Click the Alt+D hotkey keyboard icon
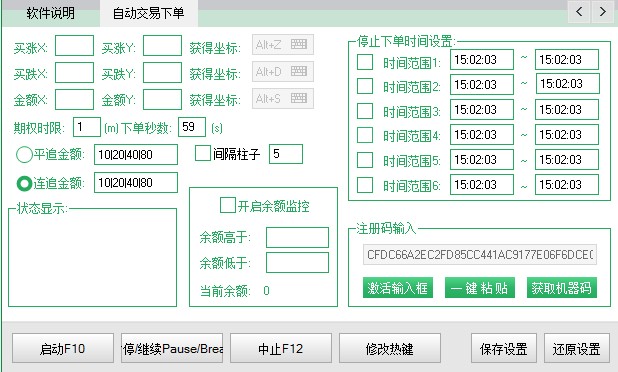The image size is (618, 372). pyautogui.click(x=299, y=71)
